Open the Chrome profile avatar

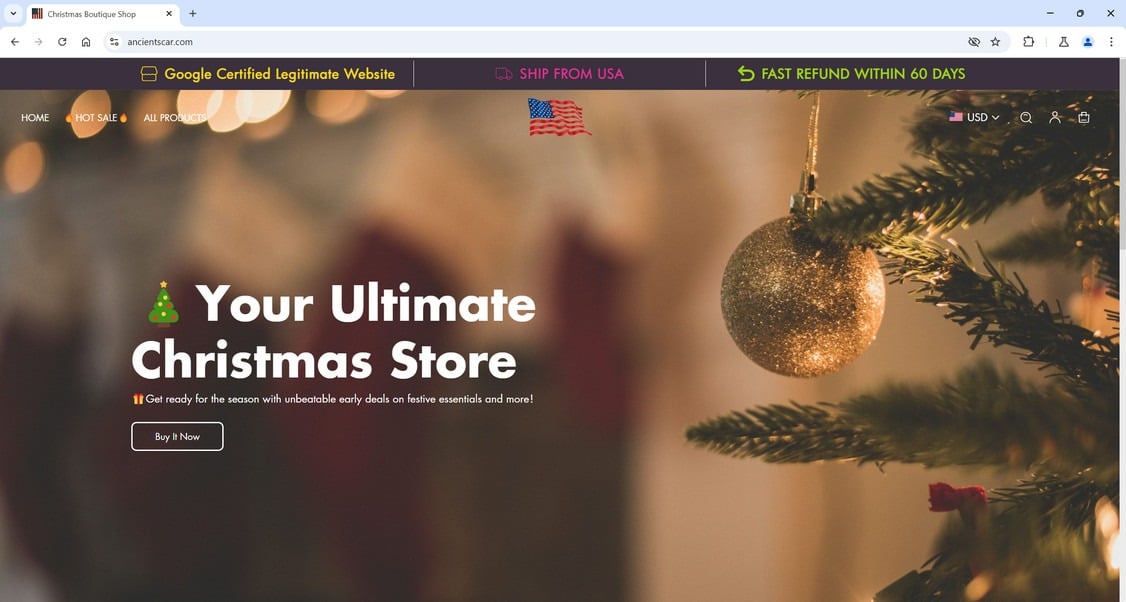(x=1088, y=42)
